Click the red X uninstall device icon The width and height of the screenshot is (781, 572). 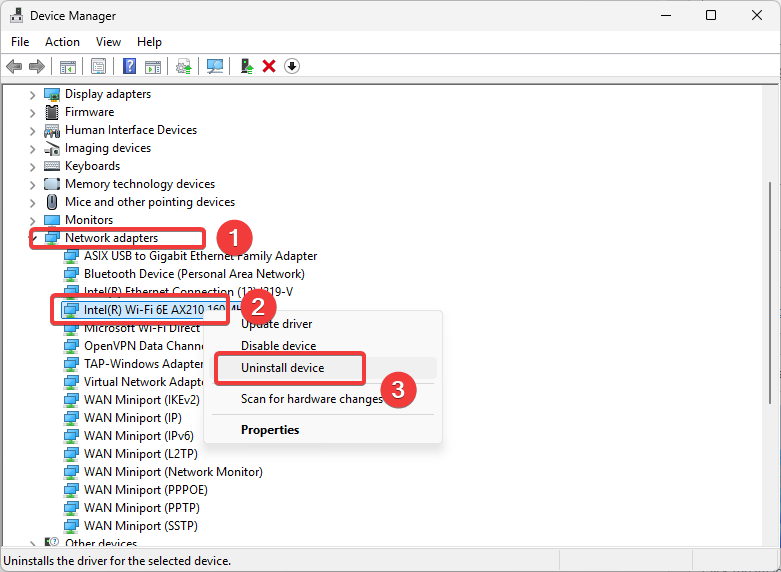[x=269, y=66]
